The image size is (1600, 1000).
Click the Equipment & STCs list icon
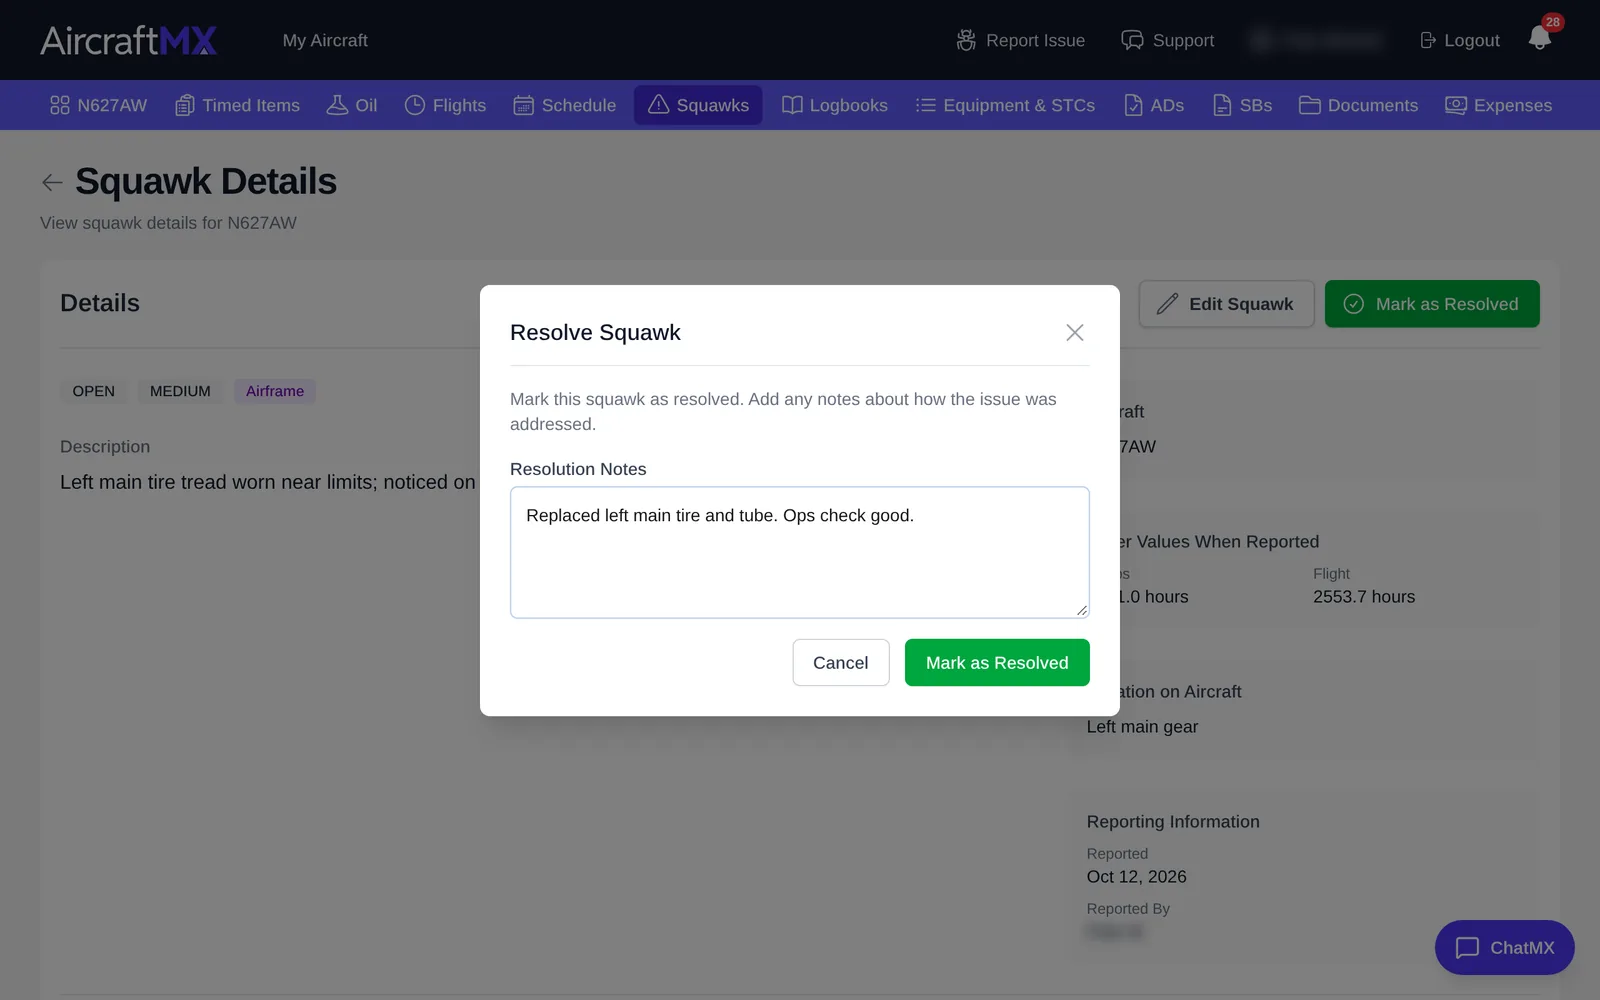click(x=926, y=105)
